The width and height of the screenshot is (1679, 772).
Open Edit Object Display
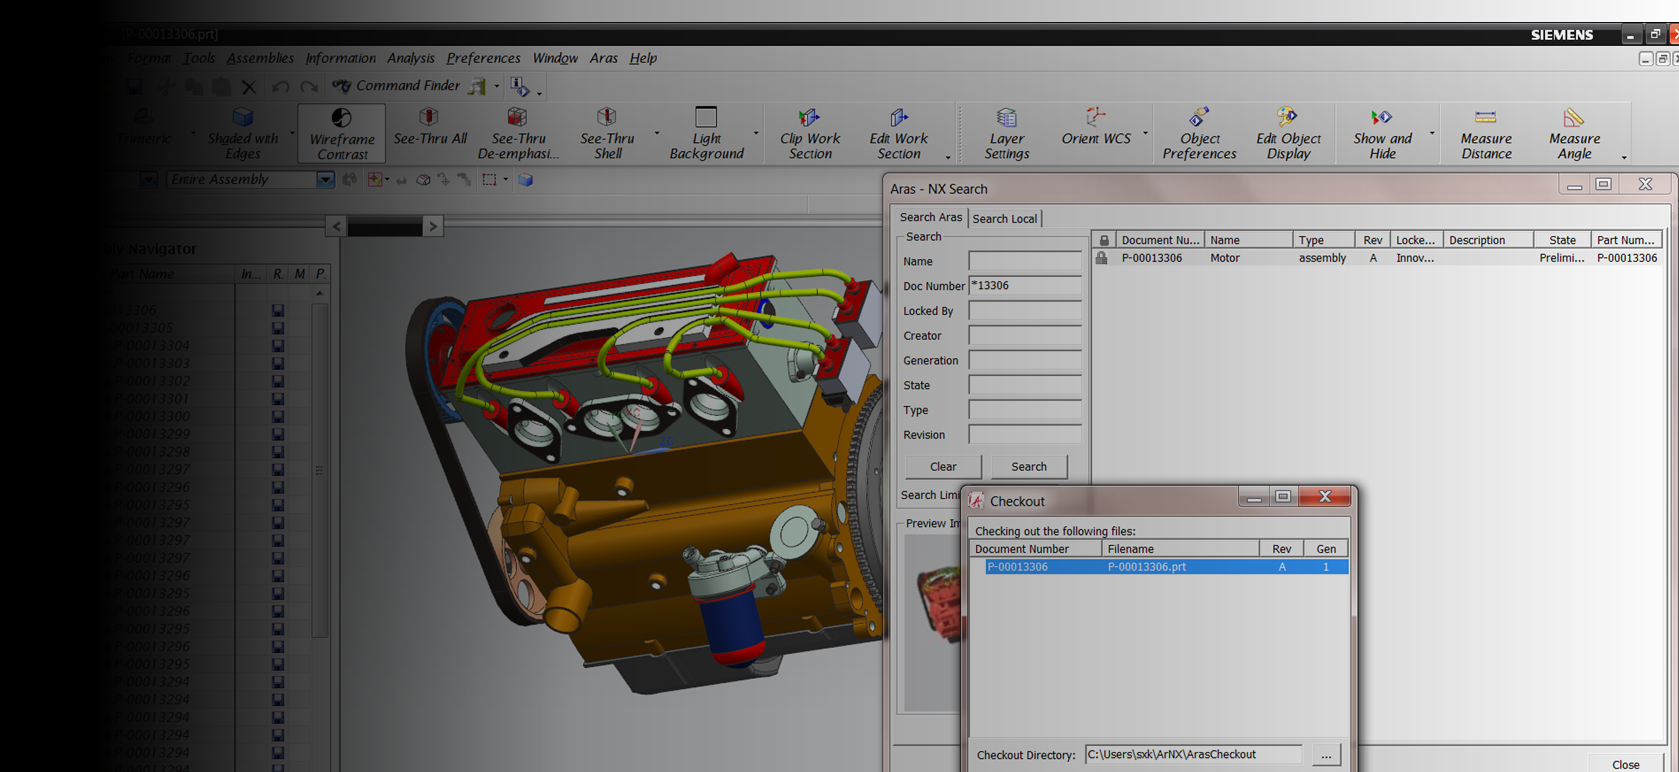coord(1288,133)
